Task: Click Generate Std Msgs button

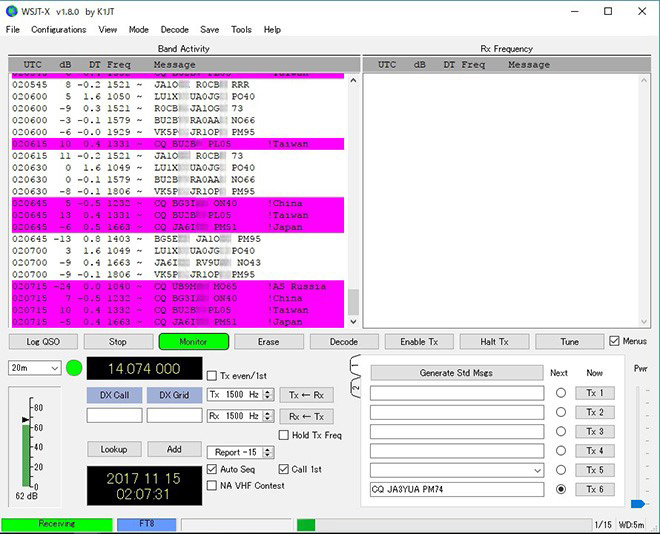Action: pos(457,373)
